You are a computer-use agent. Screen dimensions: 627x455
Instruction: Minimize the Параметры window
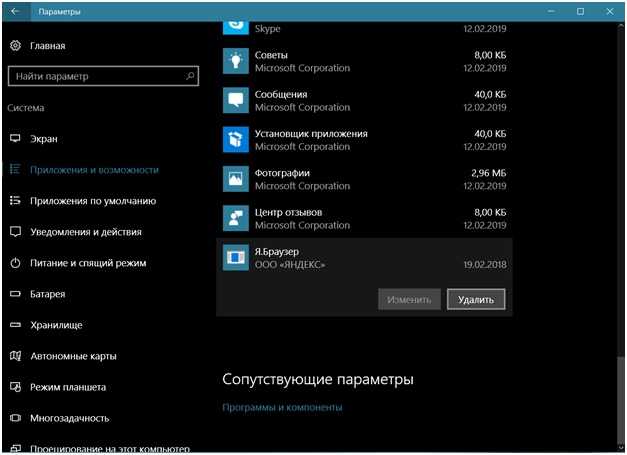551,12
